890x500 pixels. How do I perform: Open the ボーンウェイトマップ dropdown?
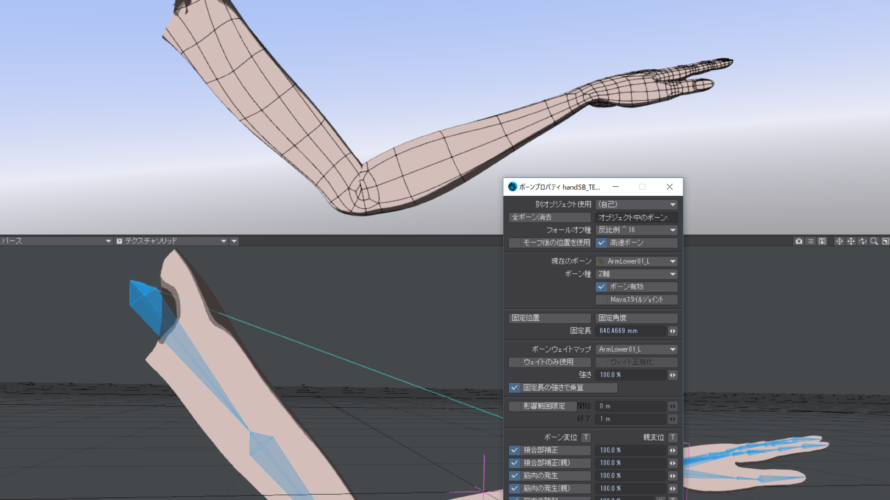click(636, 349)
